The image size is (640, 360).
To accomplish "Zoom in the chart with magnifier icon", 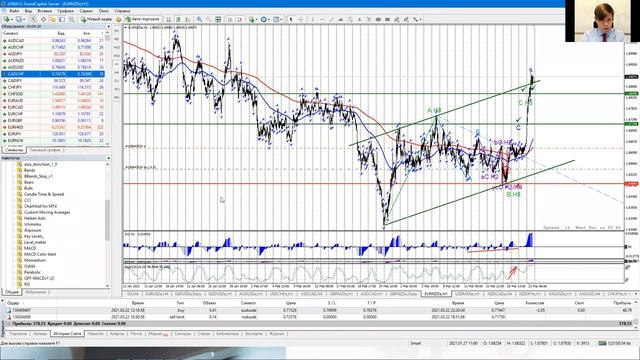I will (199, 19).
